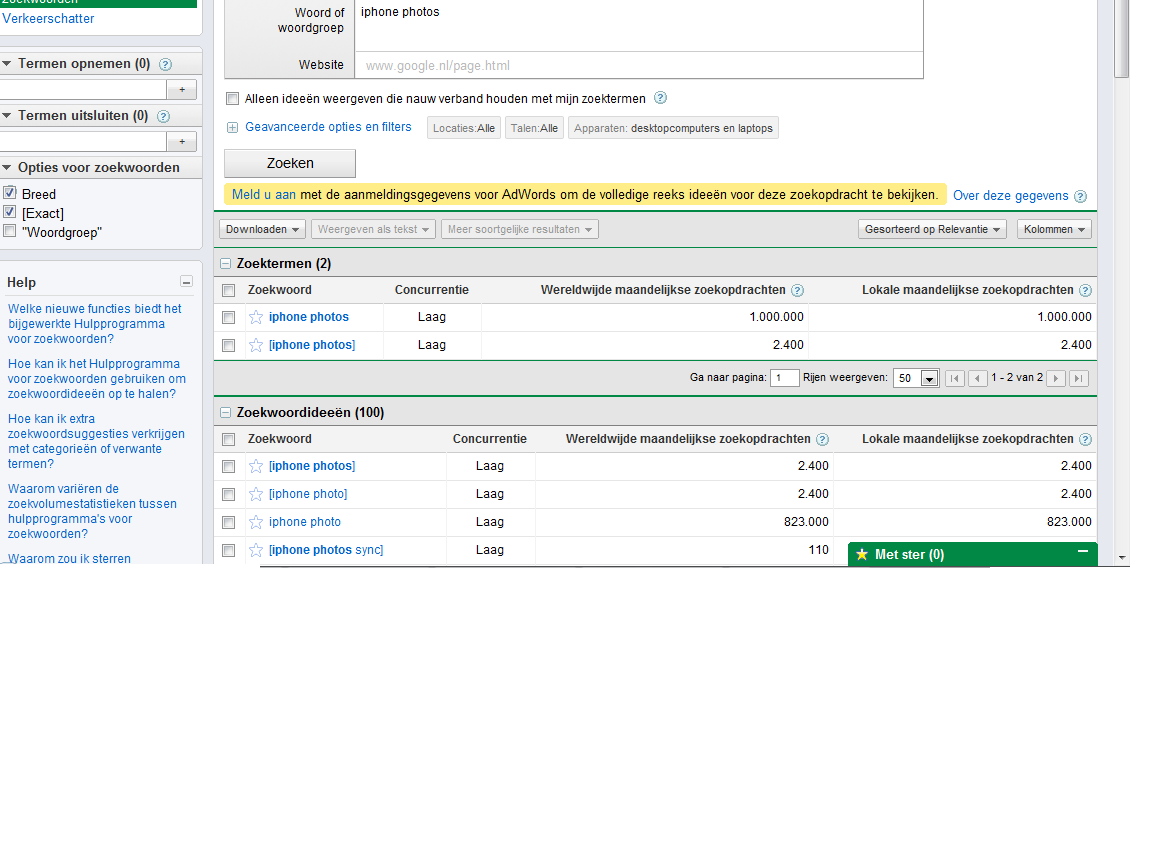Collapse the Termen opnemen section
Image resolution: width=1152 pixels, height=864 pixels.
(7, 64)
